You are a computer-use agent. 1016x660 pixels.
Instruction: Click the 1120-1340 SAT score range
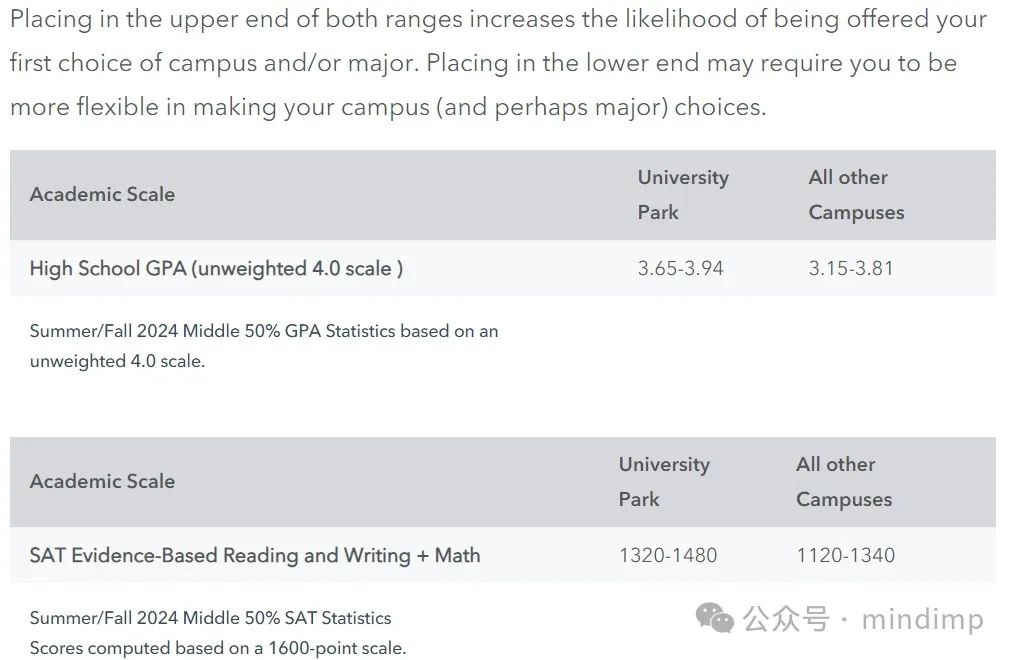(x=846, y=555)
